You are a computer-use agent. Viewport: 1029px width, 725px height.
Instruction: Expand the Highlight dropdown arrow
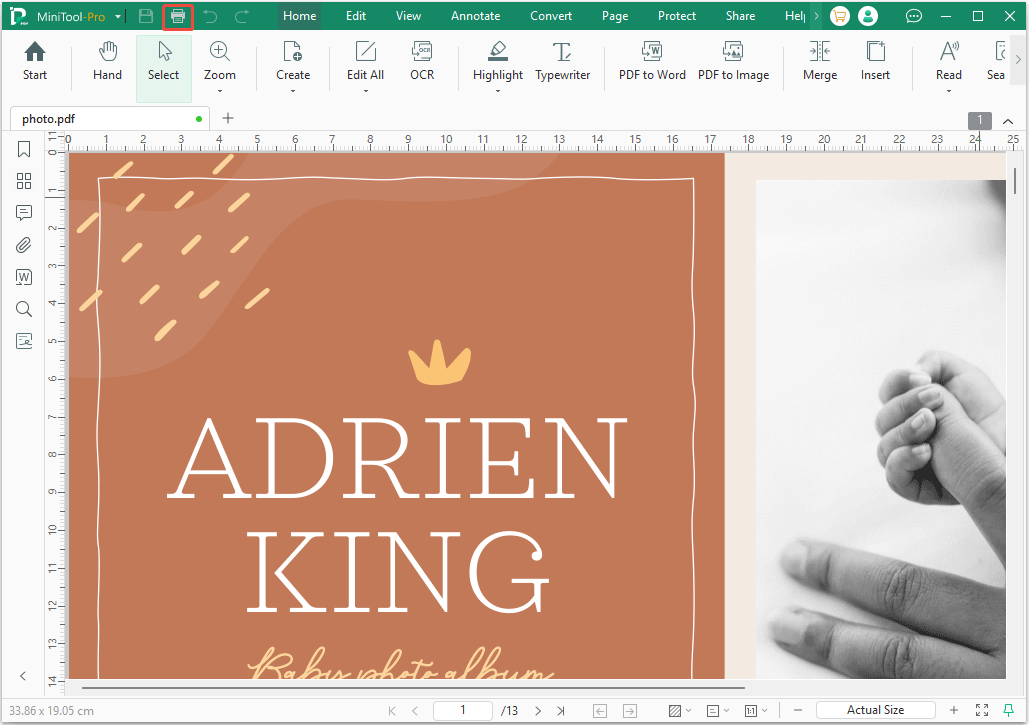click(x=498, y=91)
